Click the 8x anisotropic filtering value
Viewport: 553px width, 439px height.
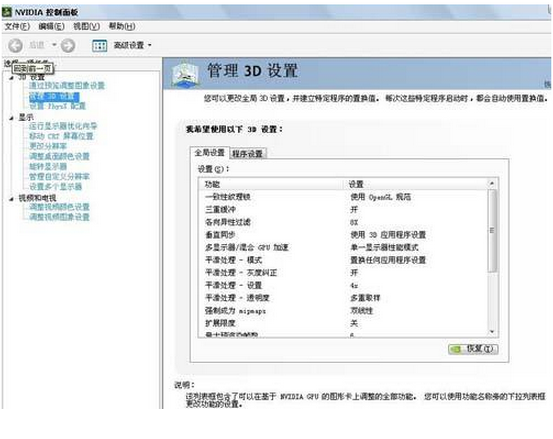(354, 222)
